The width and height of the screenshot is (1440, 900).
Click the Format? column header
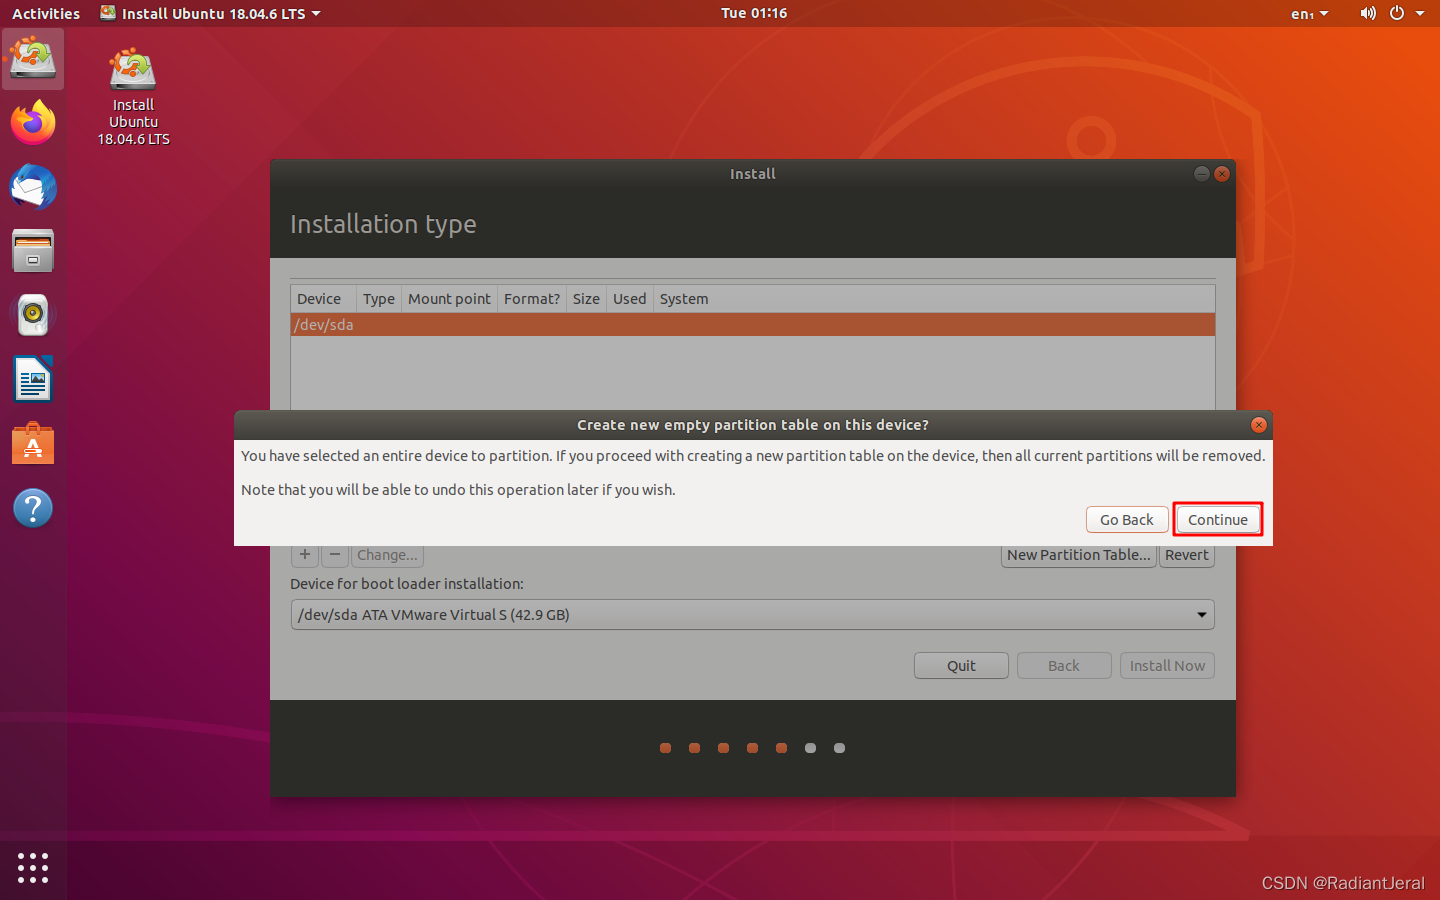tap(532, 299)
